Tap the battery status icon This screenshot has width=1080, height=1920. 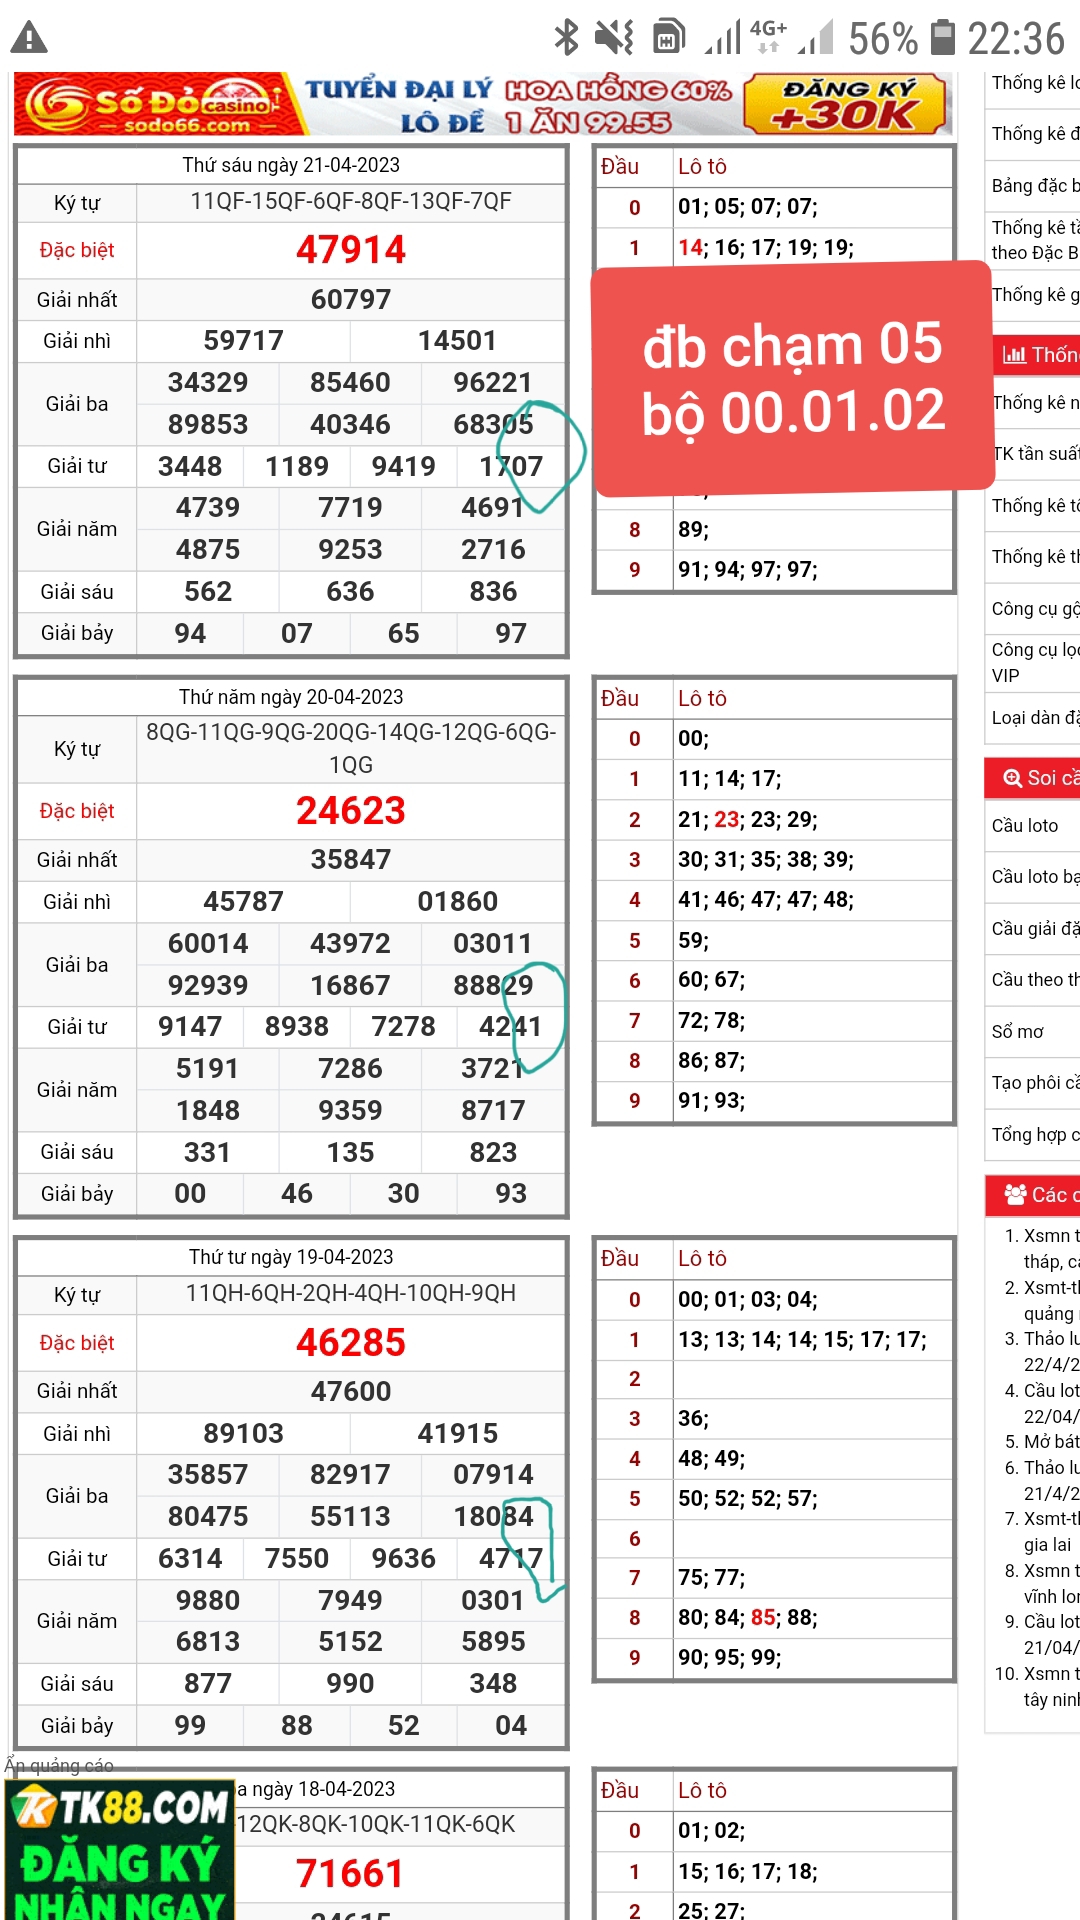point(942,37)
